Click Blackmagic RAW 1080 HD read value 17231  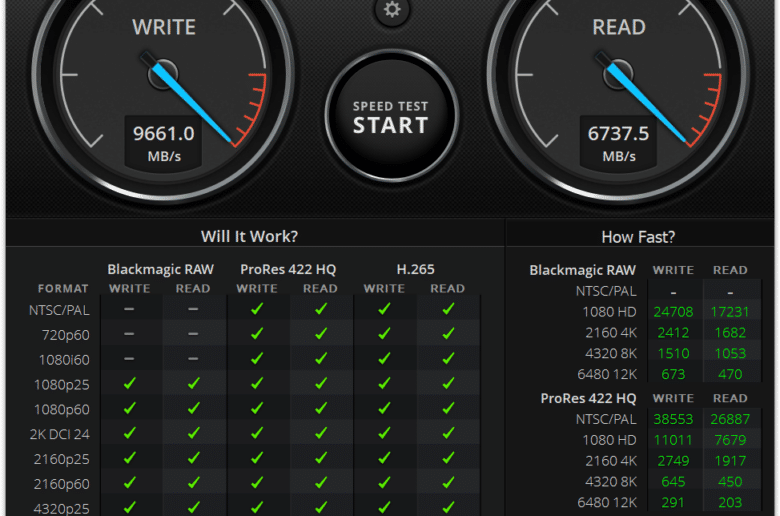[x=730, y=312]
